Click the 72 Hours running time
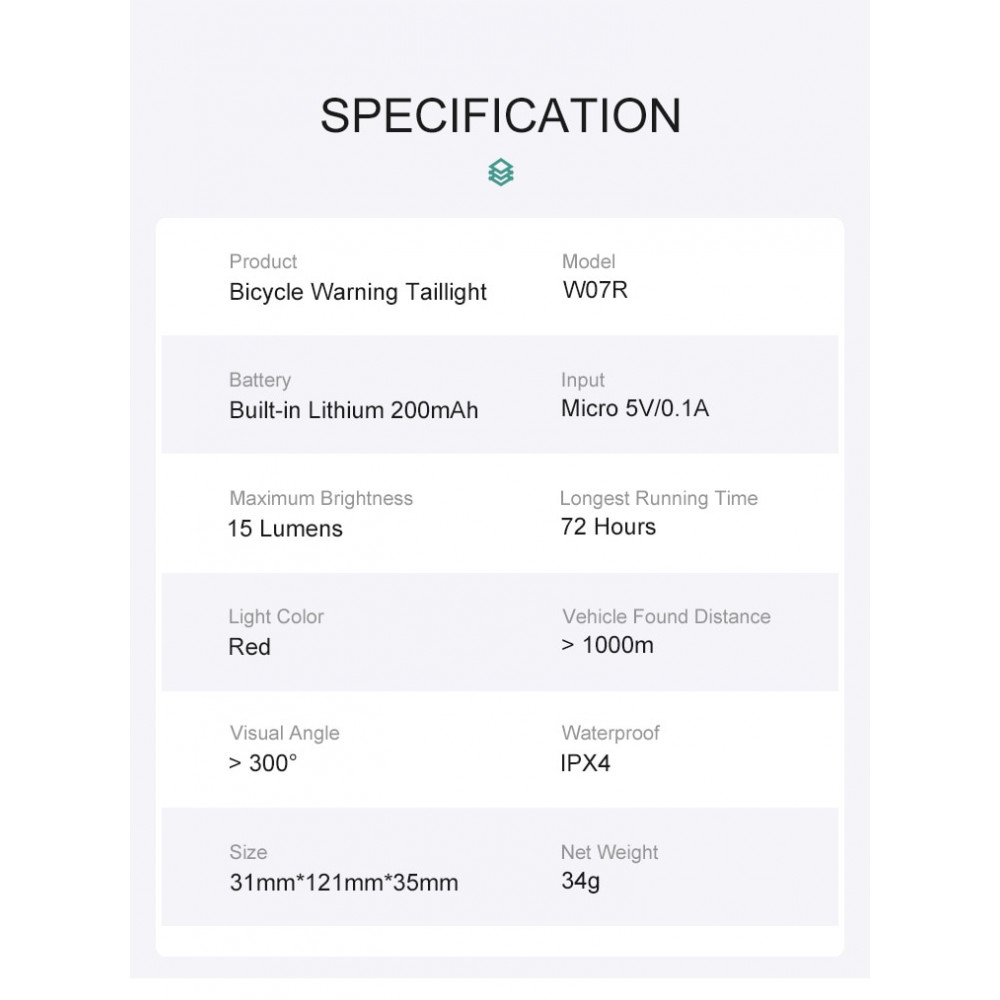 point(608,527)
